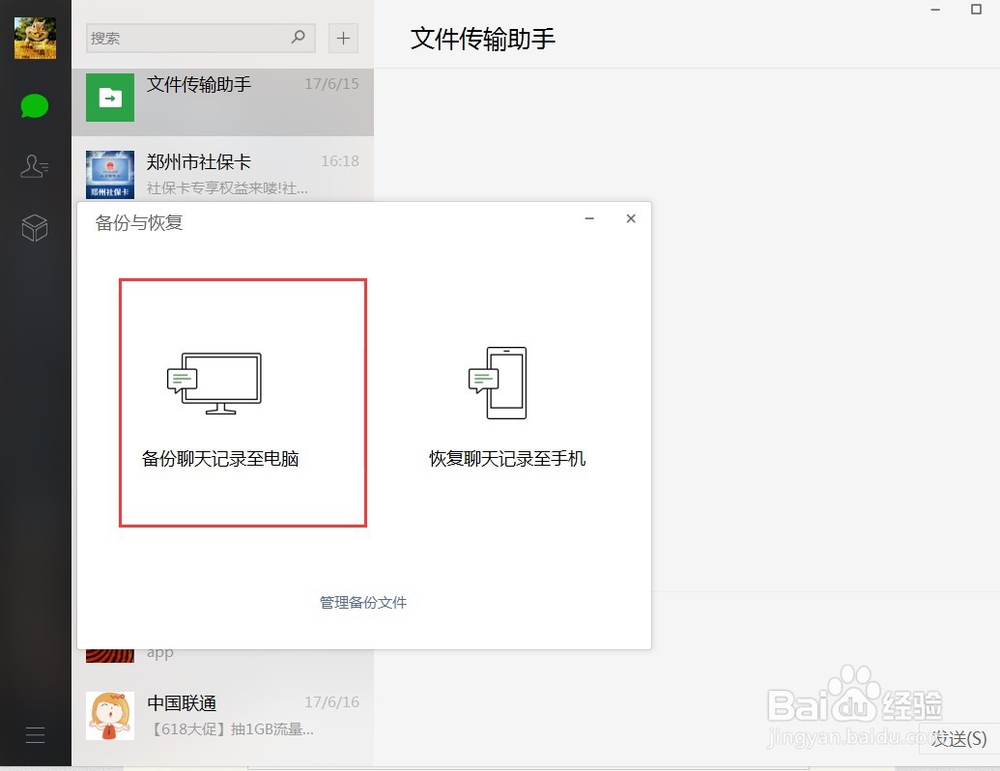Open the hamburger settings menu
Screen dimensions: 1000x771
35,735
